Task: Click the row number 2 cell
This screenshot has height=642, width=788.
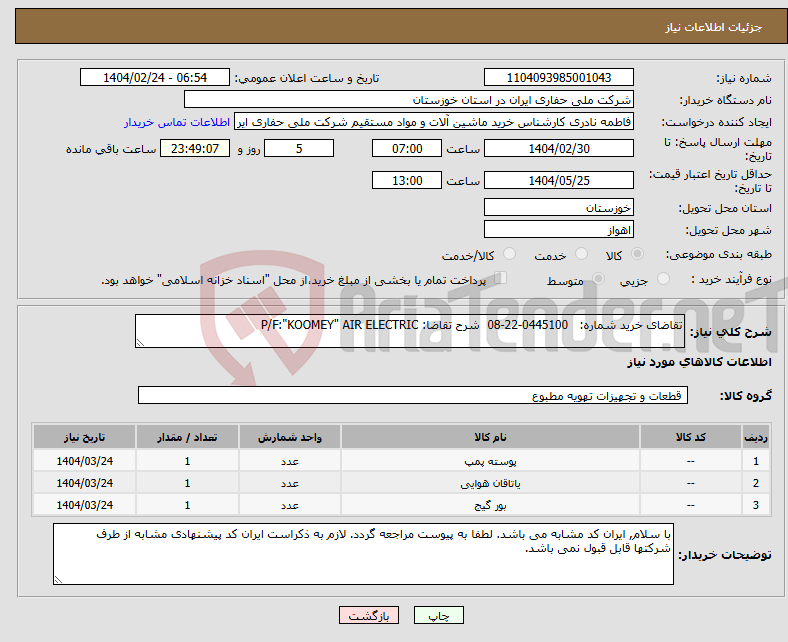Action: [x=756, y=483]
